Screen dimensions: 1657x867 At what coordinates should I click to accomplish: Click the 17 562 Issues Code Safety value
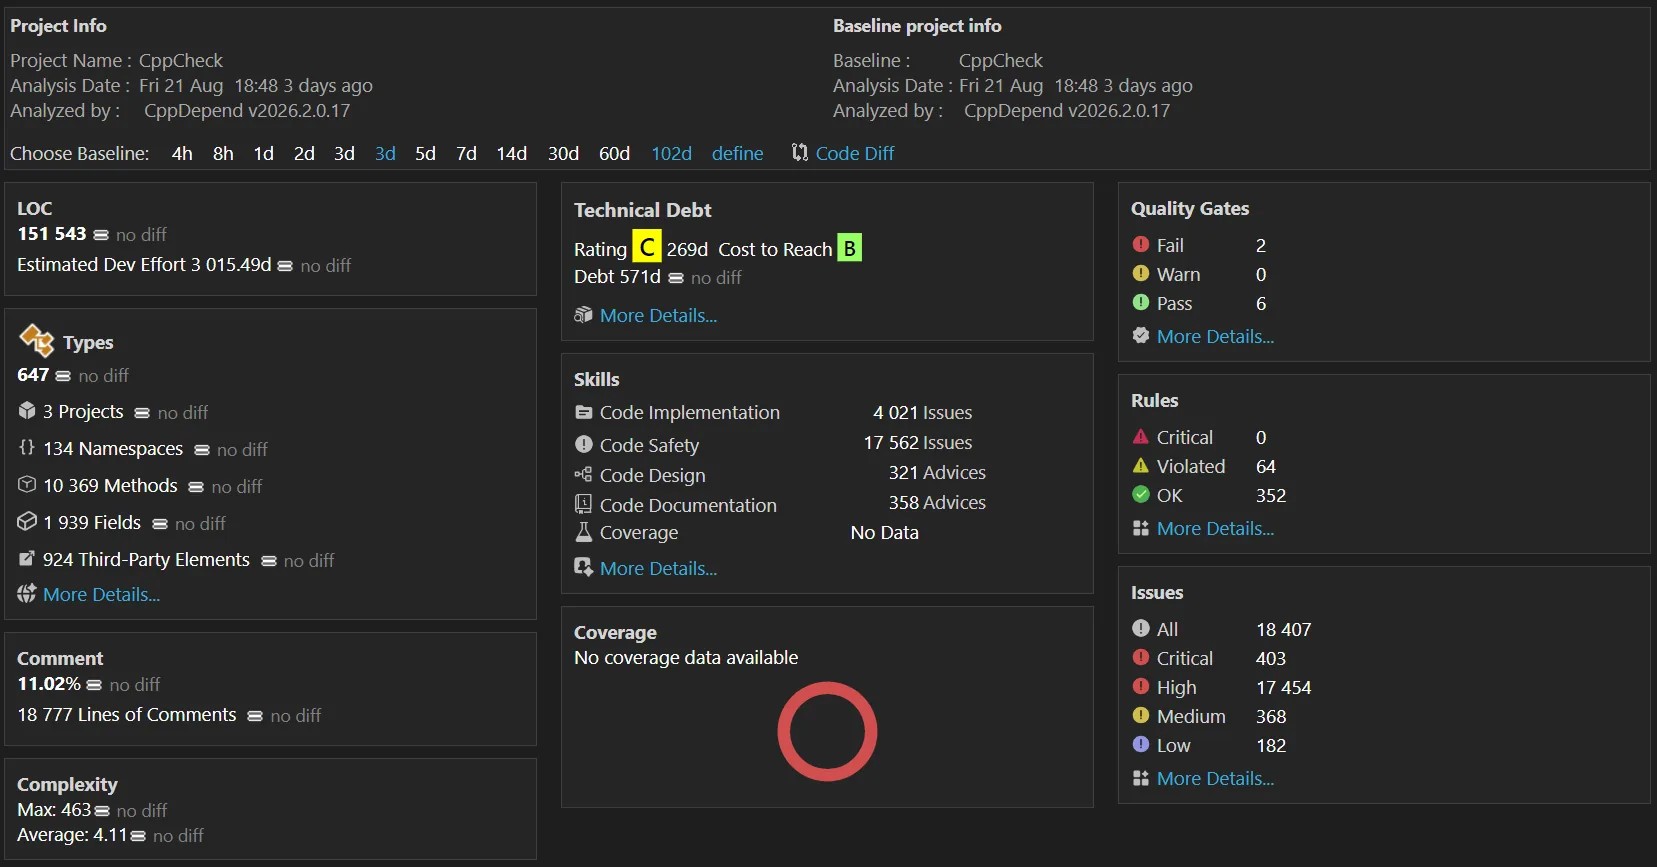tap(918, 442)
